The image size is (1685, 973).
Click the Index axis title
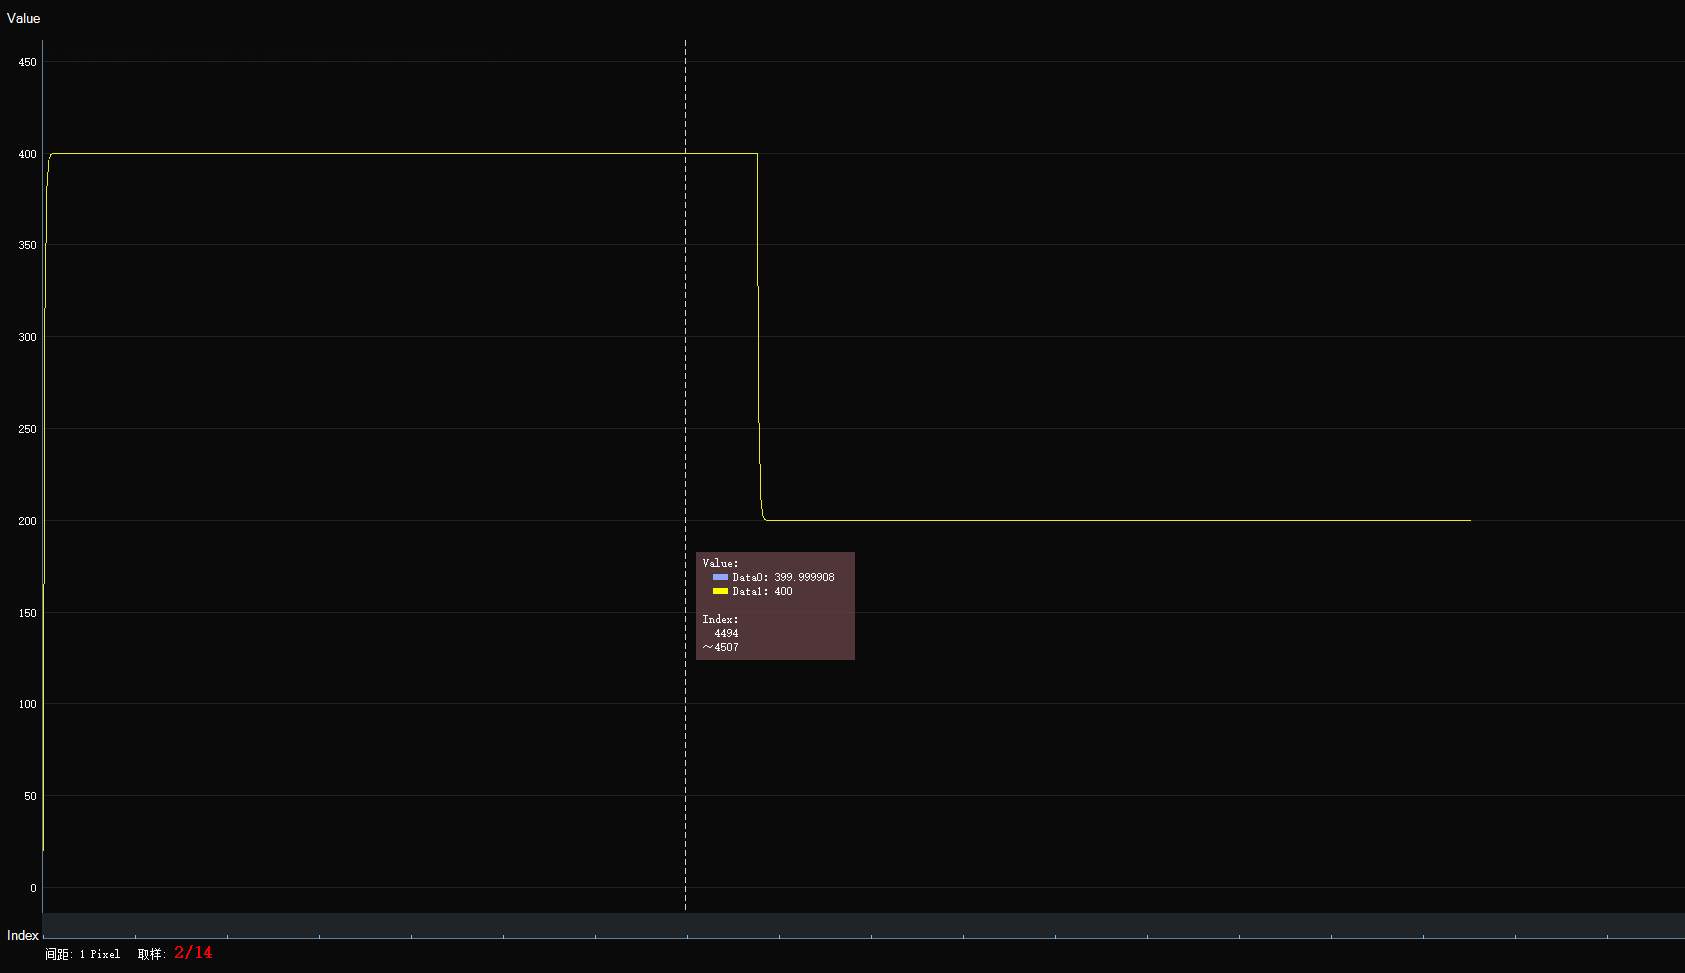pos(22,935)
